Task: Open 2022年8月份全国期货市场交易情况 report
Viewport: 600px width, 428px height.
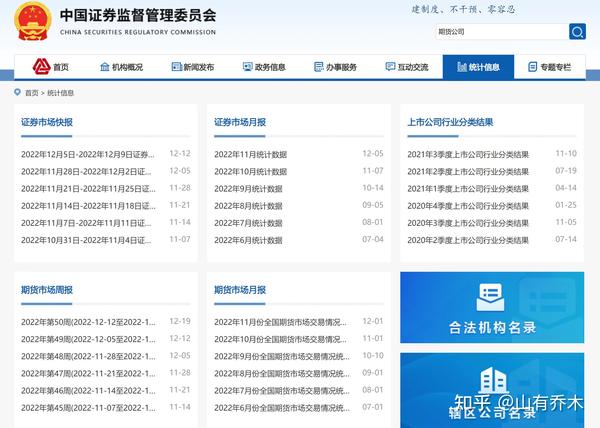Action: (x=282, y=373)
